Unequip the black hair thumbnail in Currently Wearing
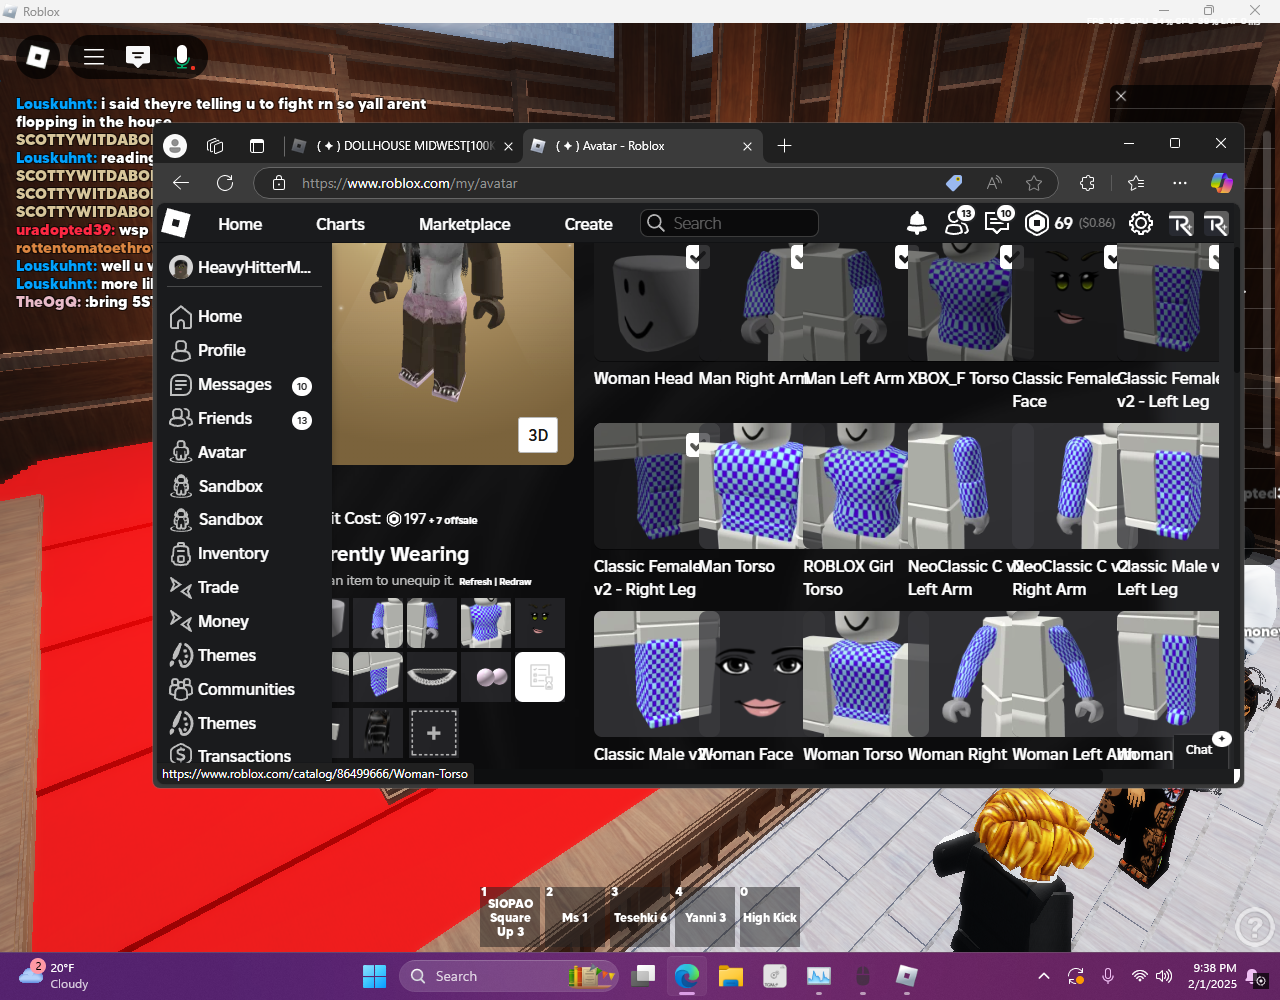The width and height of the screenshot is (1280, 1000). click(378, 732)
